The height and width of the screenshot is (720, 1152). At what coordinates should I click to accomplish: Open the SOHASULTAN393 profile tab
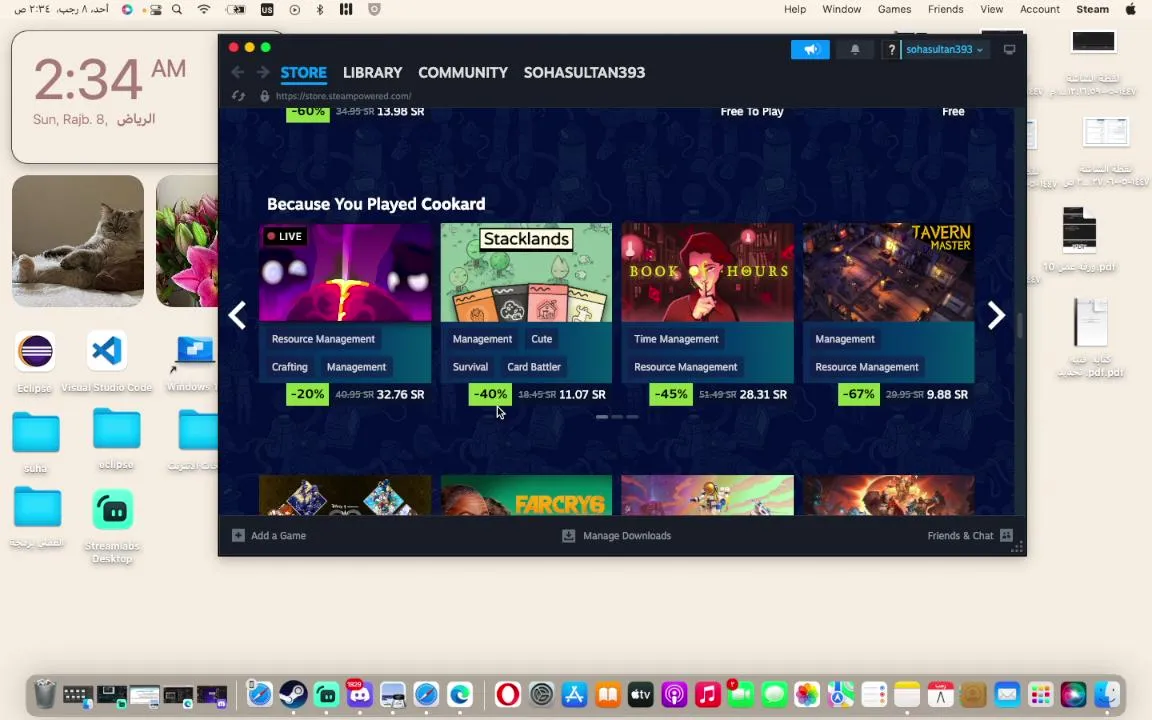tap(584, 73)
